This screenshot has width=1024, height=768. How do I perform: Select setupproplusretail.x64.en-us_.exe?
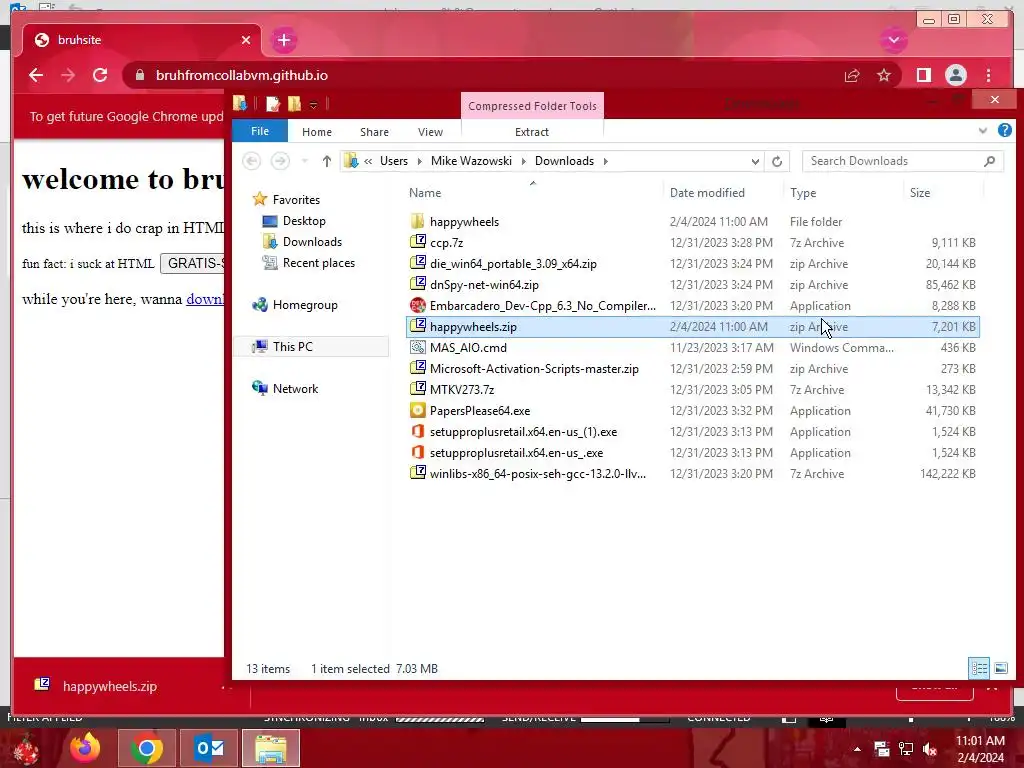coord(692,453)
